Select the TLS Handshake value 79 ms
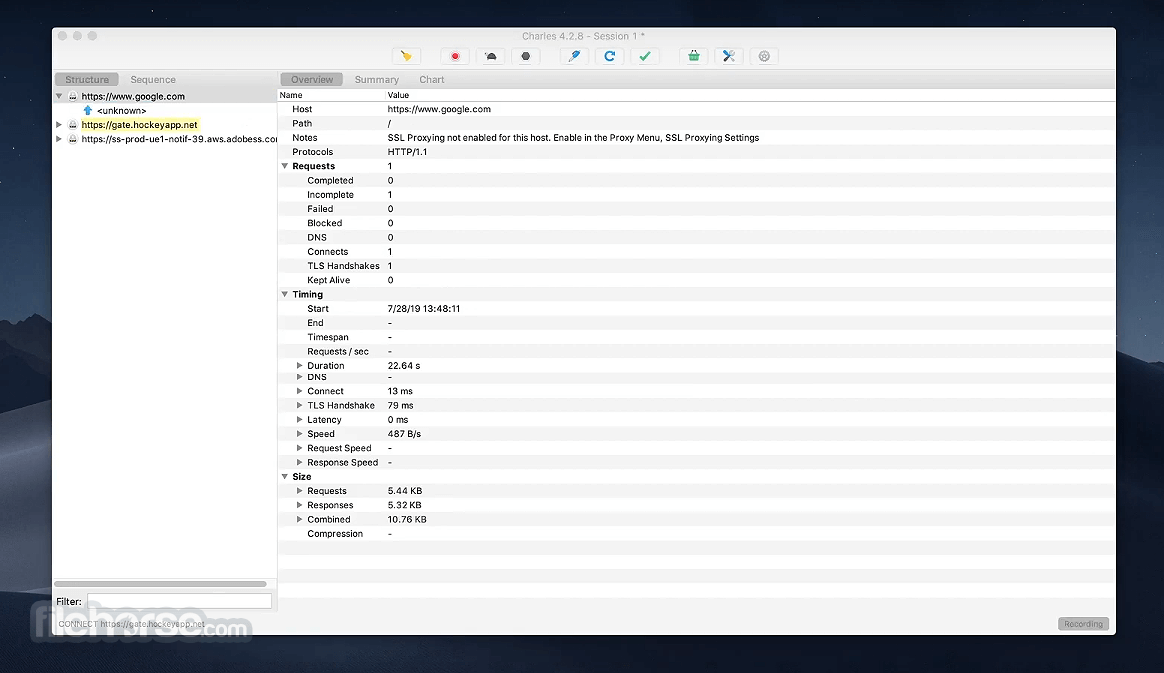The width and height of the screenshot is (1164, 673). coord(400,405)
